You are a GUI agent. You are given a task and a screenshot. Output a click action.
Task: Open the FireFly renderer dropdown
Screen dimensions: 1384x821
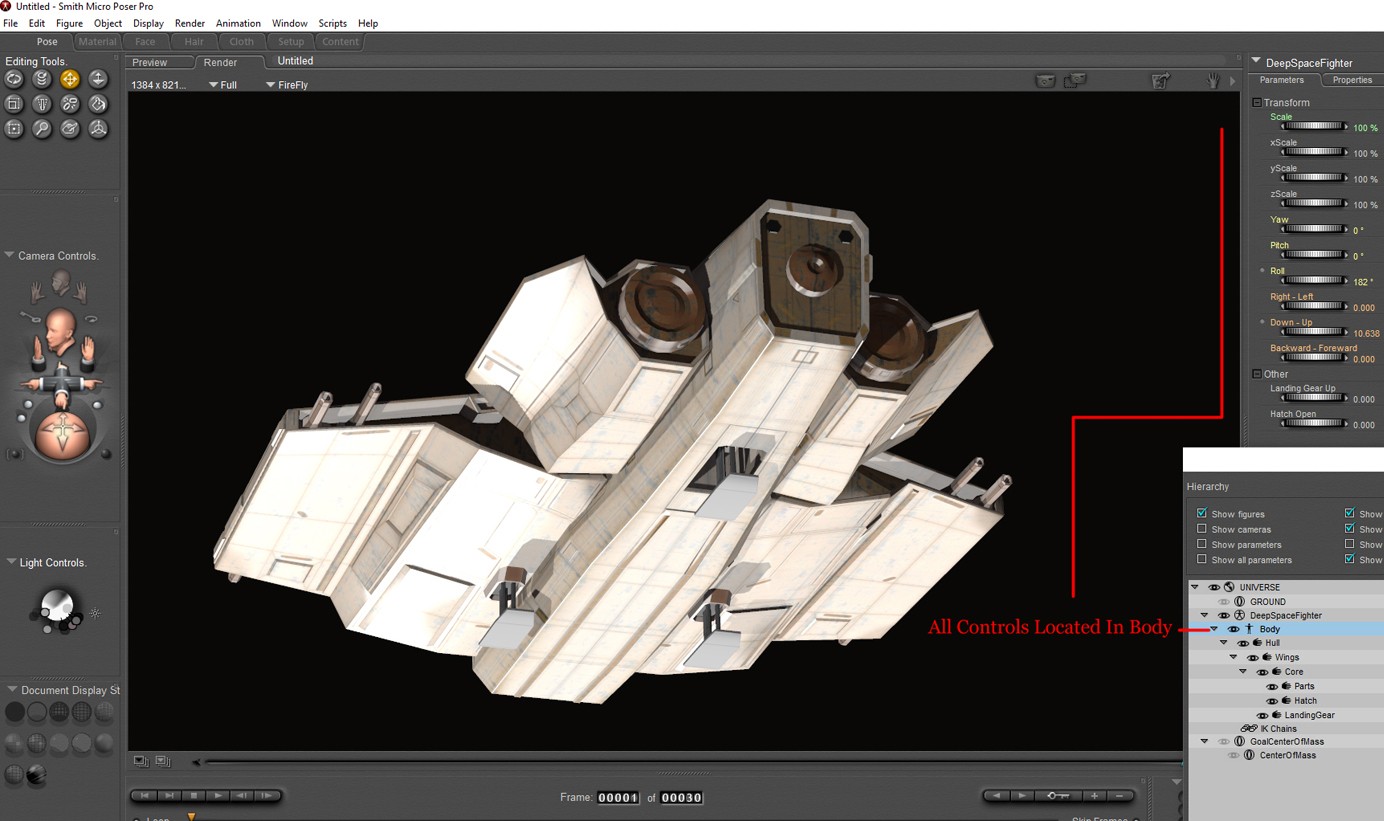[287, 85]
